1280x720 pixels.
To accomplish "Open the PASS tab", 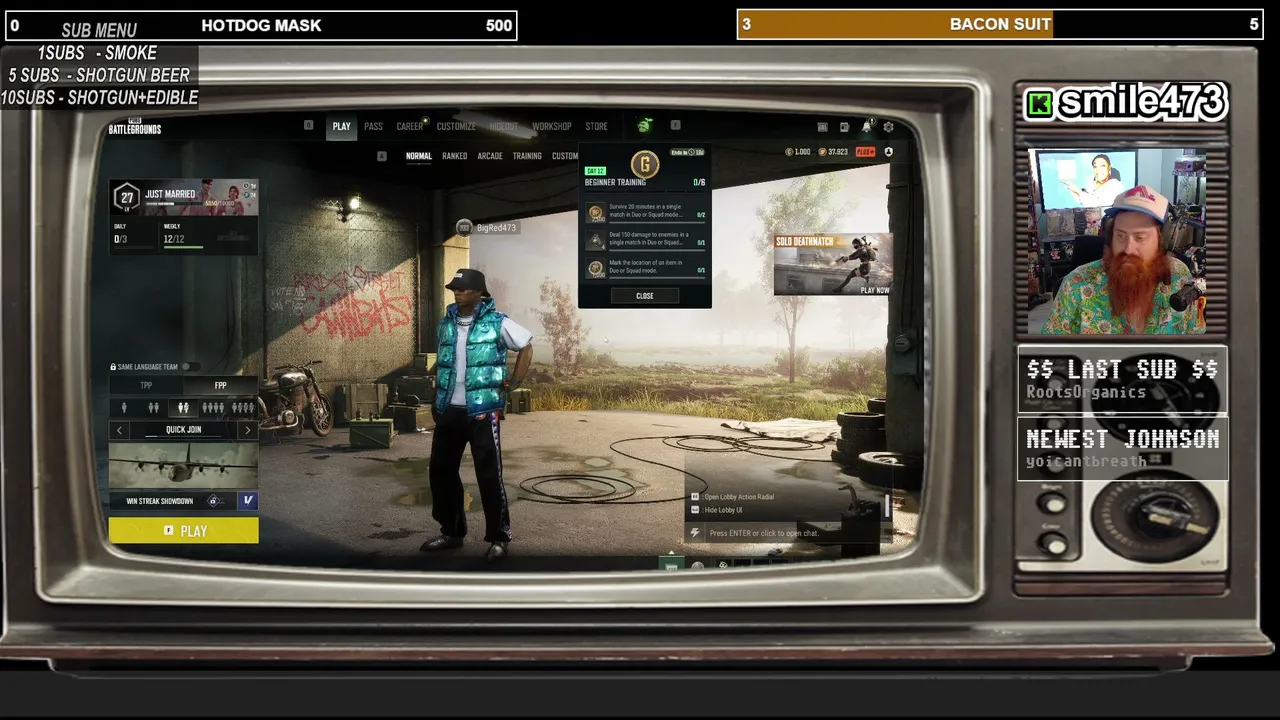I will (x=373, y=127).
